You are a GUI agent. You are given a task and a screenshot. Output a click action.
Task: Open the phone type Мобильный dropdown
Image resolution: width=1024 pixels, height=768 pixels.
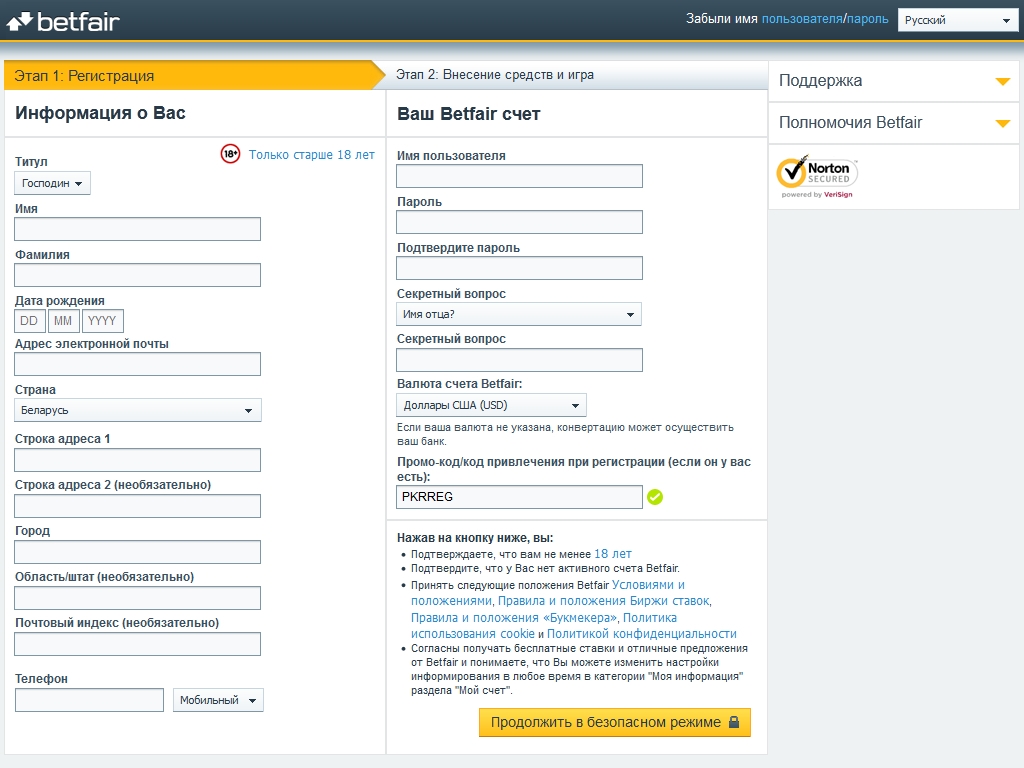pyautogui.click(x=218, y=700)
